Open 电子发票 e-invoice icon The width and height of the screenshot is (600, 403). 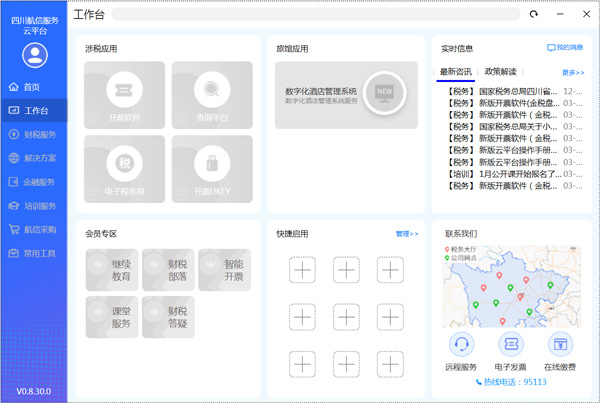click(x=511, y=349)
